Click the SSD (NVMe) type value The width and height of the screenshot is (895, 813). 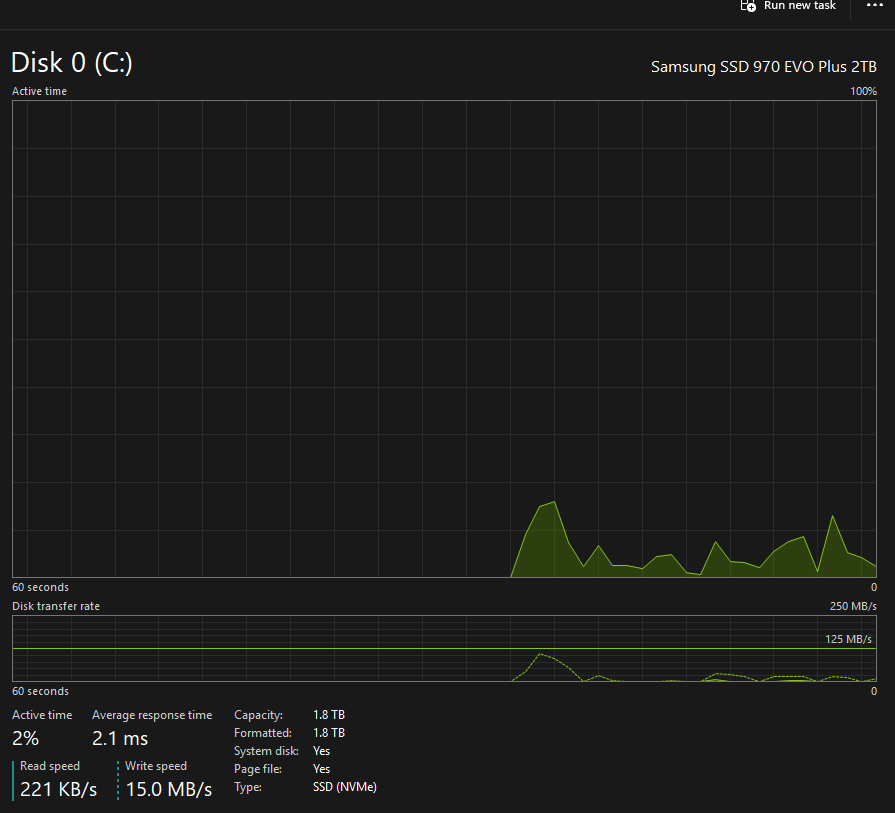tap(345, 787)
